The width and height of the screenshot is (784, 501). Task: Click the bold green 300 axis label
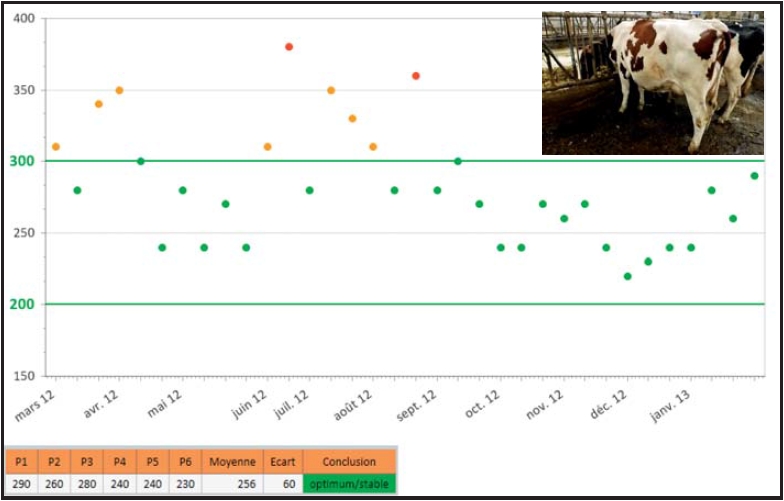[22, 162]
